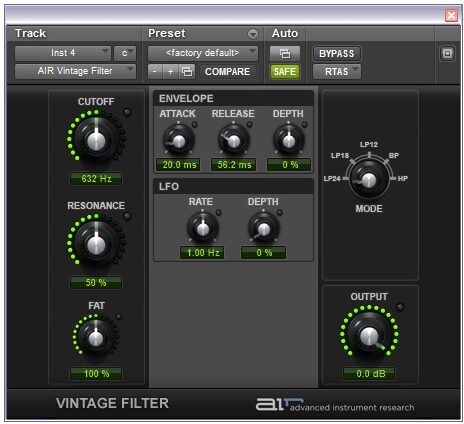
Task: Click the 50 % resonance value field
Action: [x=96, y=283]
